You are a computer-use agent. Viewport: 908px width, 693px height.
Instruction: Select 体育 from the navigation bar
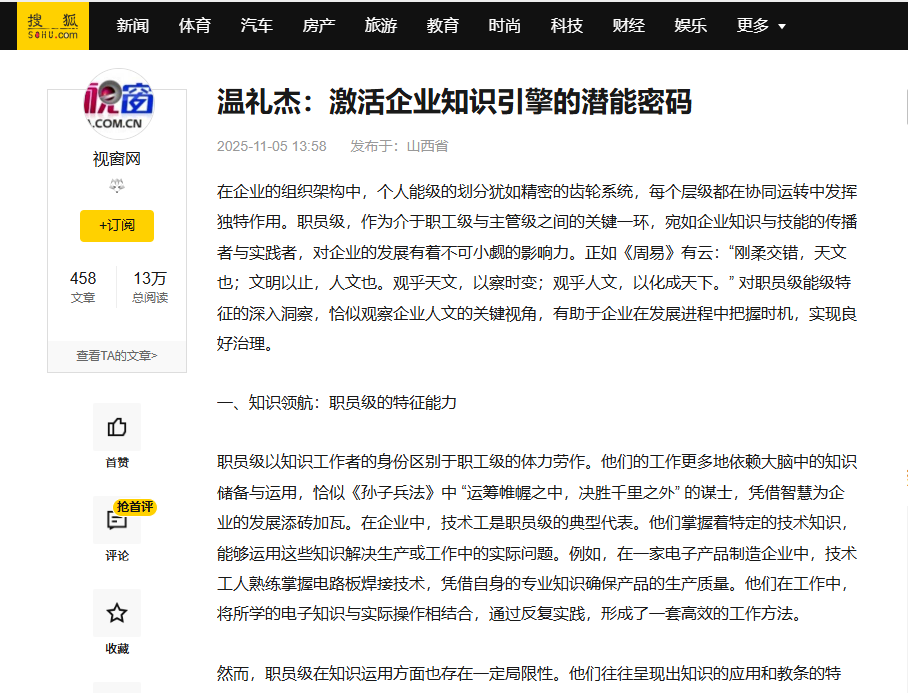195,25
